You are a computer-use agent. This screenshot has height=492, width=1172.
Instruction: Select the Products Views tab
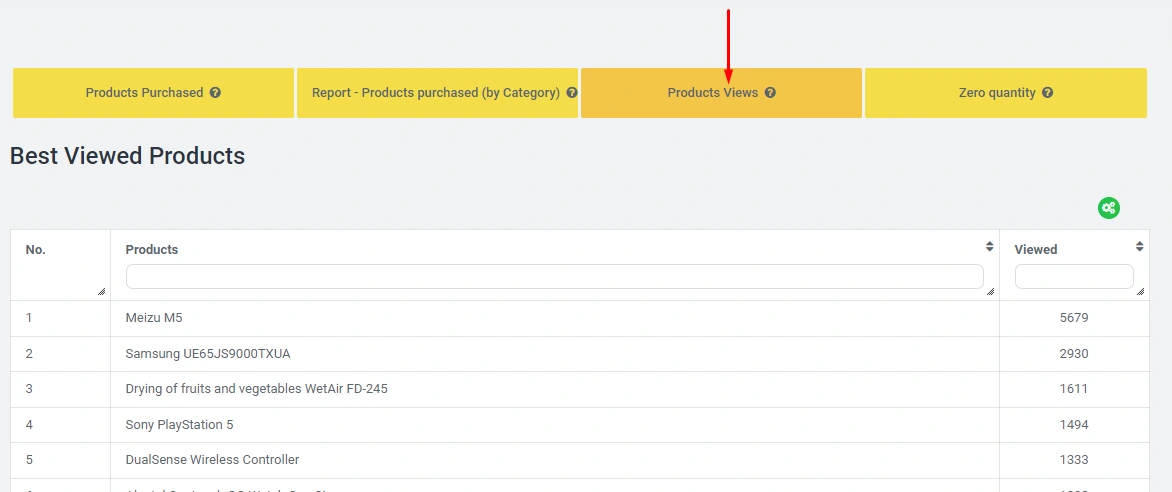(712, 93)
